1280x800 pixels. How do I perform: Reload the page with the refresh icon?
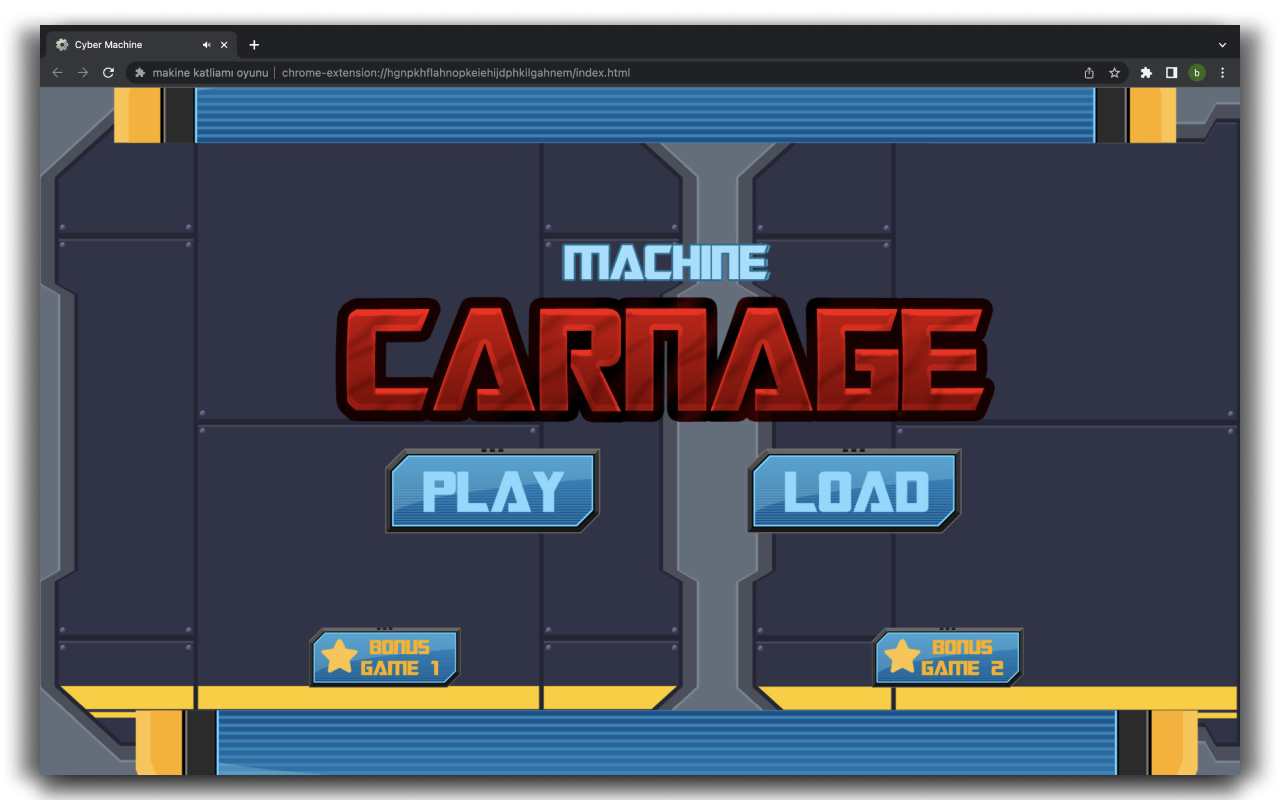point(107,72)
